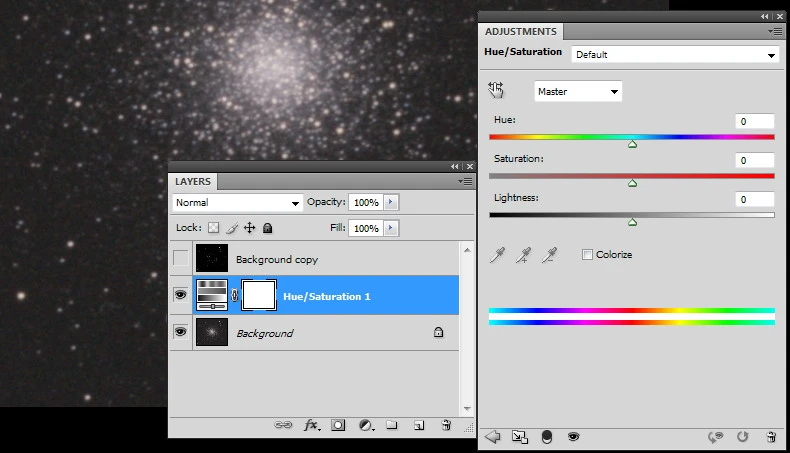Open the Opacity slider arrow button

[x=391, y=203]
